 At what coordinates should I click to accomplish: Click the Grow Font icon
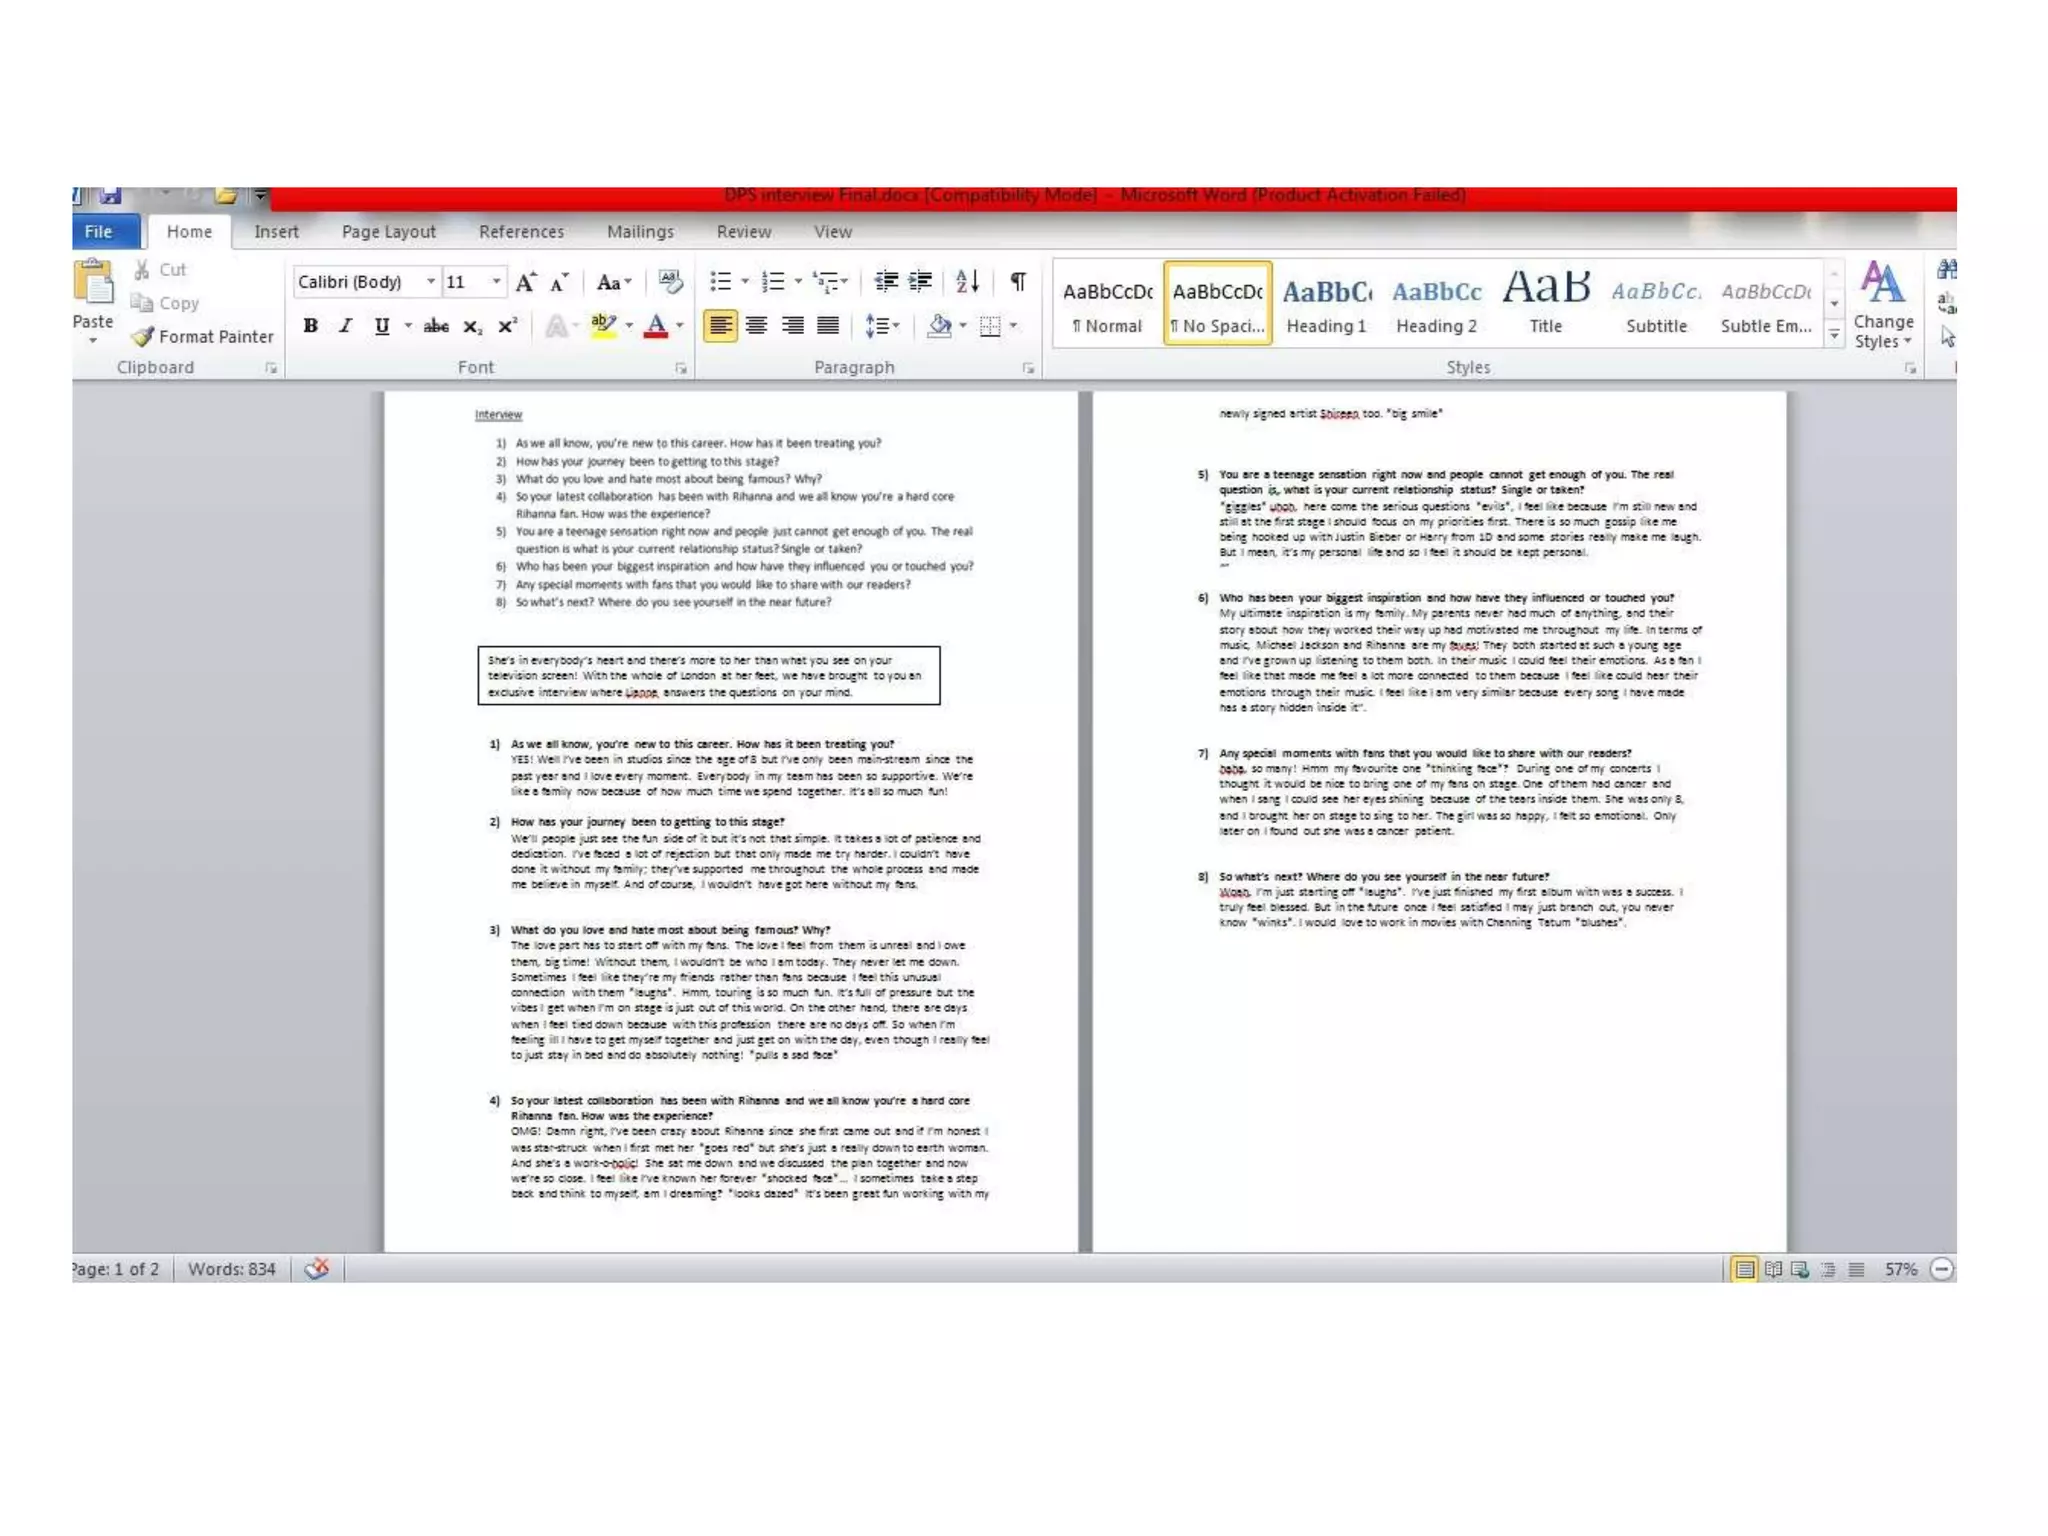click(x=525, y=283)
